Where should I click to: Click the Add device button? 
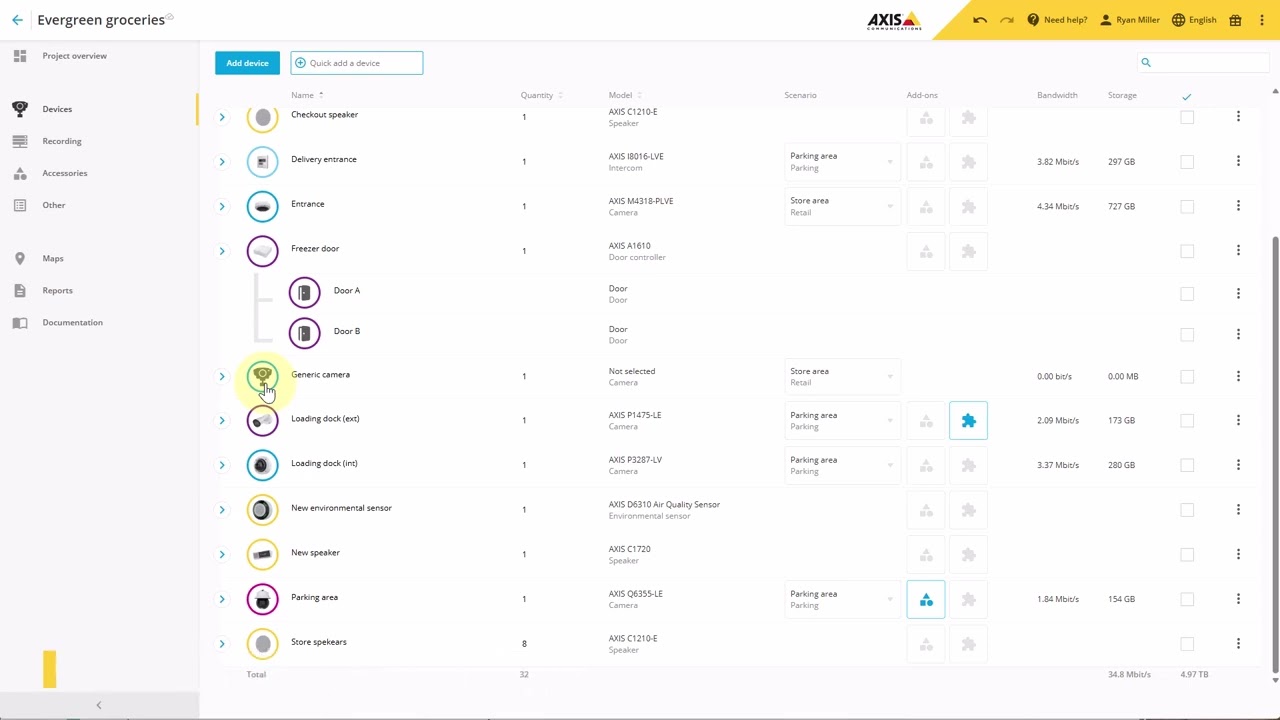(x=247, y=63)
